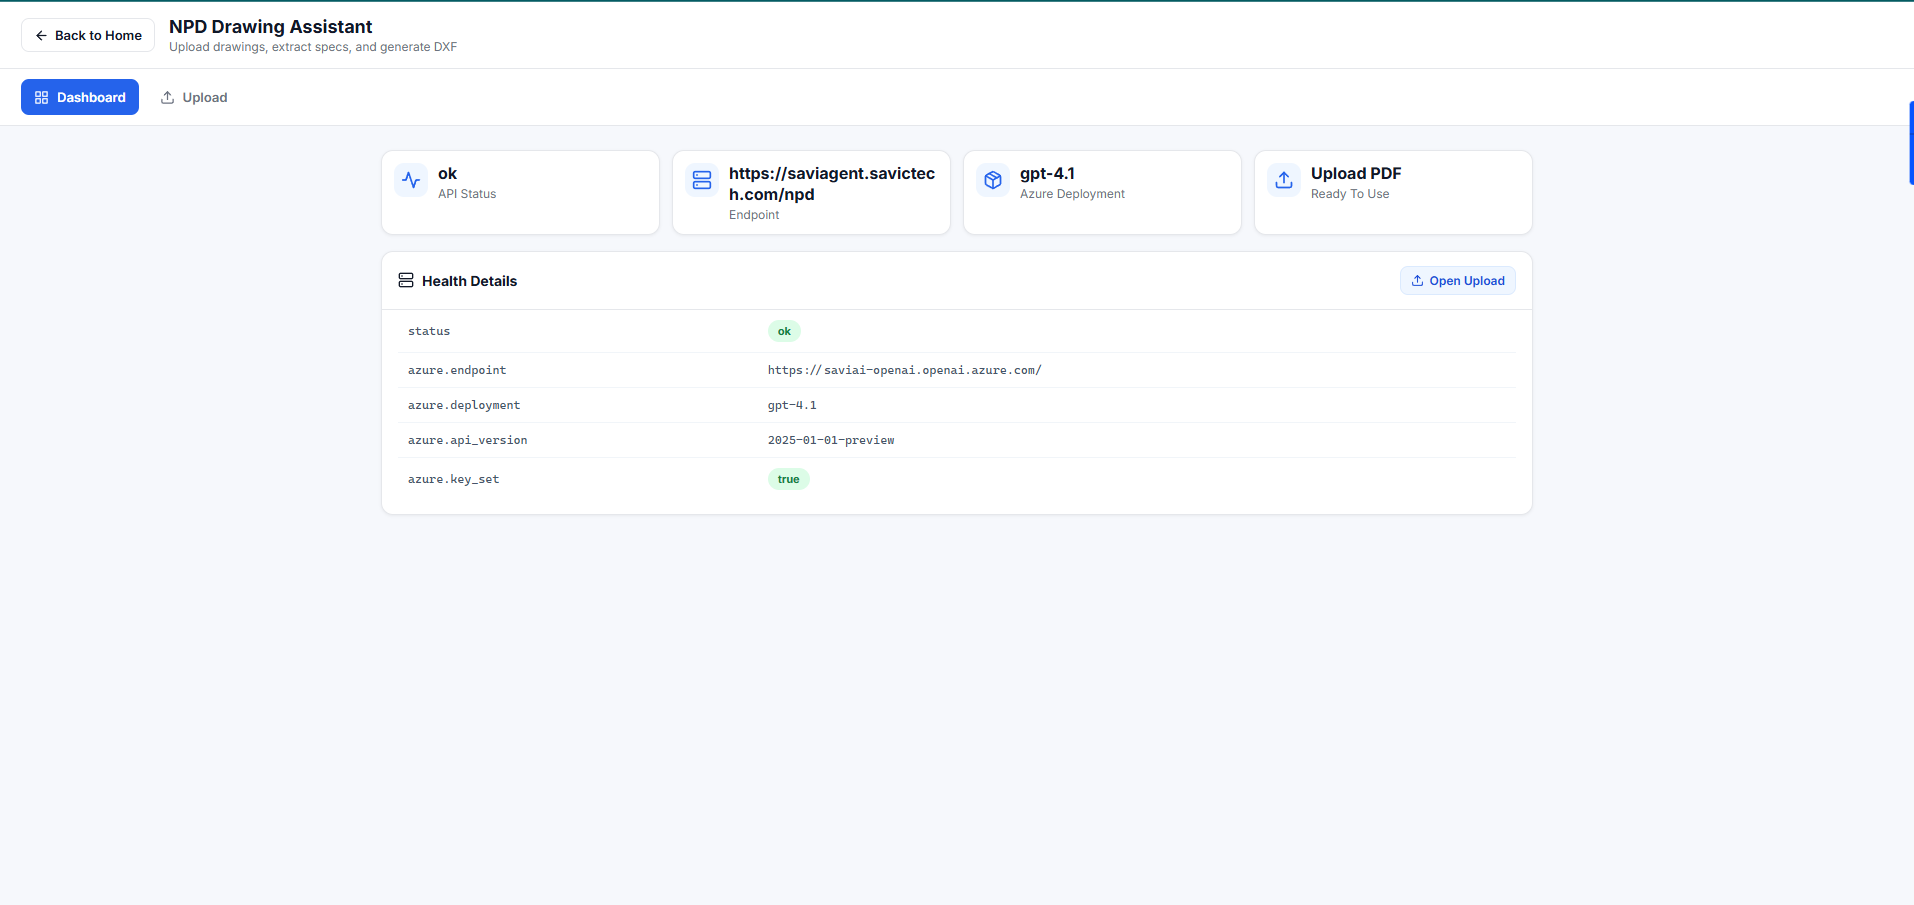Select the gpt-4.1 deployment card title
Image resolution: width=1914 pixels, height=905 pixels.
(1047, 173)
